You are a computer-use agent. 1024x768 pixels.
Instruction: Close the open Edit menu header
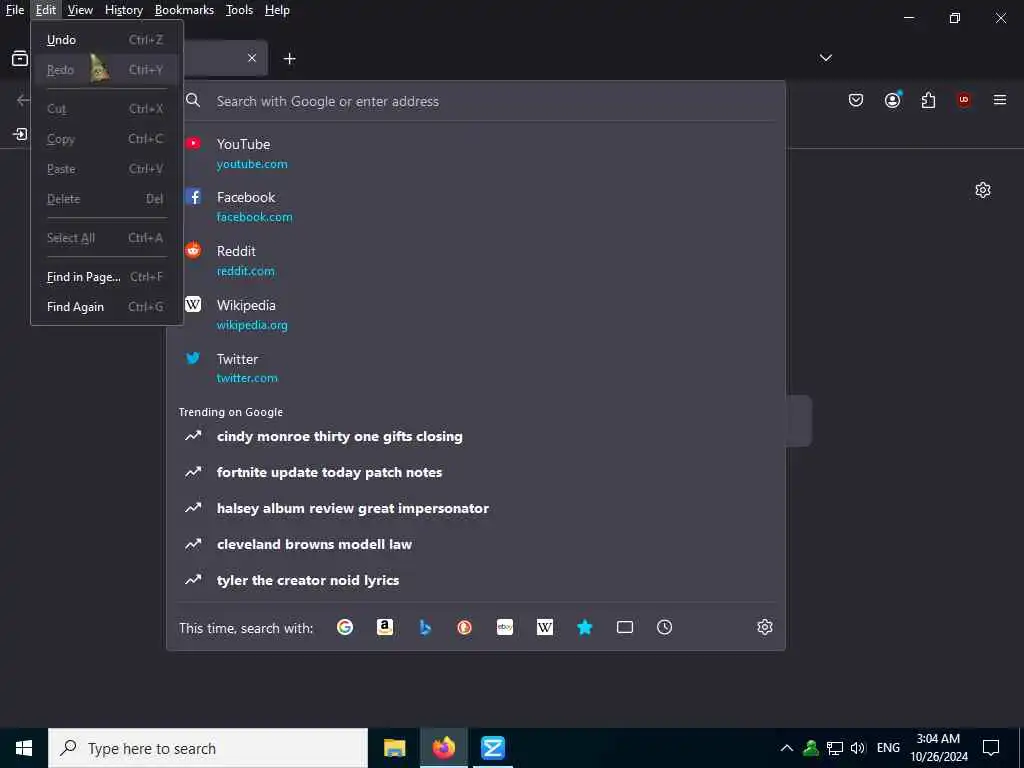click(x=46, y=10)
